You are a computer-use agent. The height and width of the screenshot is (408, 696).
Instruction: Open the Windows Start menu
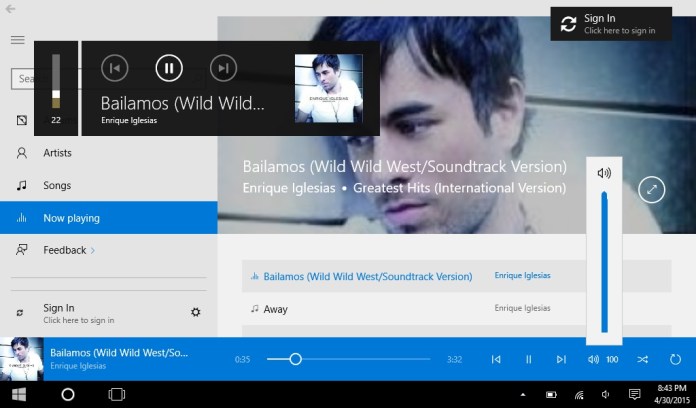point(19,394)
